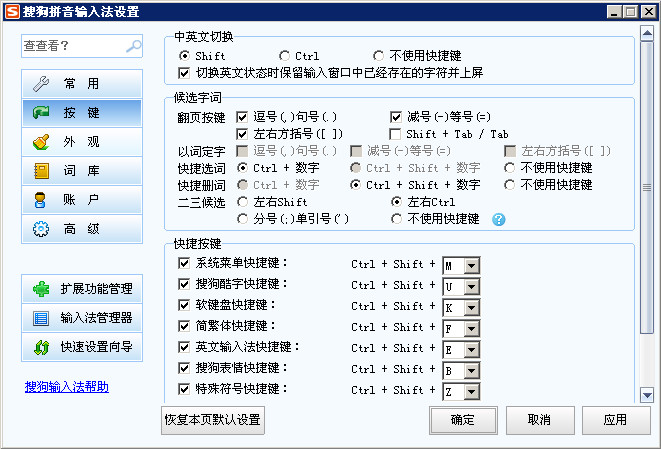
Task: Open the F key dropdown for 简繁体快捷键
Action: [x=471, y=329]
